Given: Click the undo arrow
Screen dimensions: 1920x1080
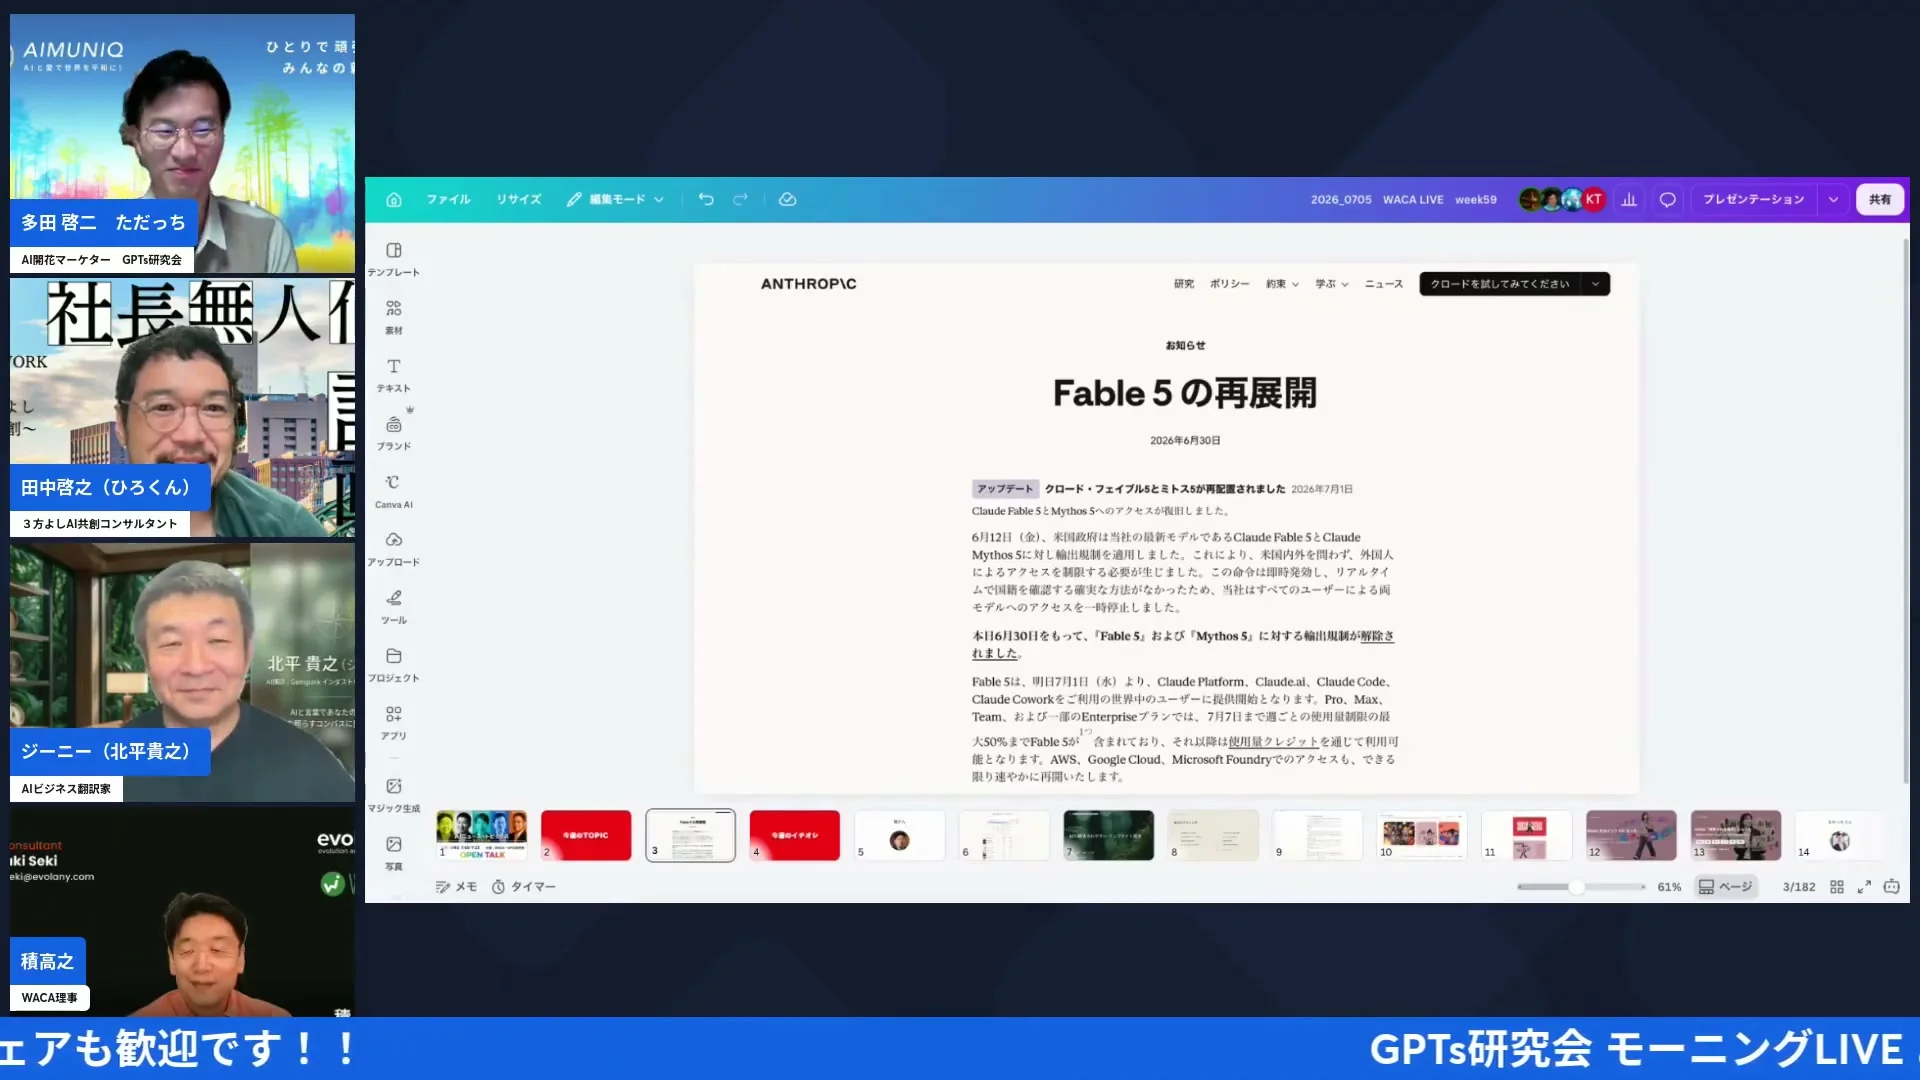Looking at the screenshot, I should click(706, 200).
